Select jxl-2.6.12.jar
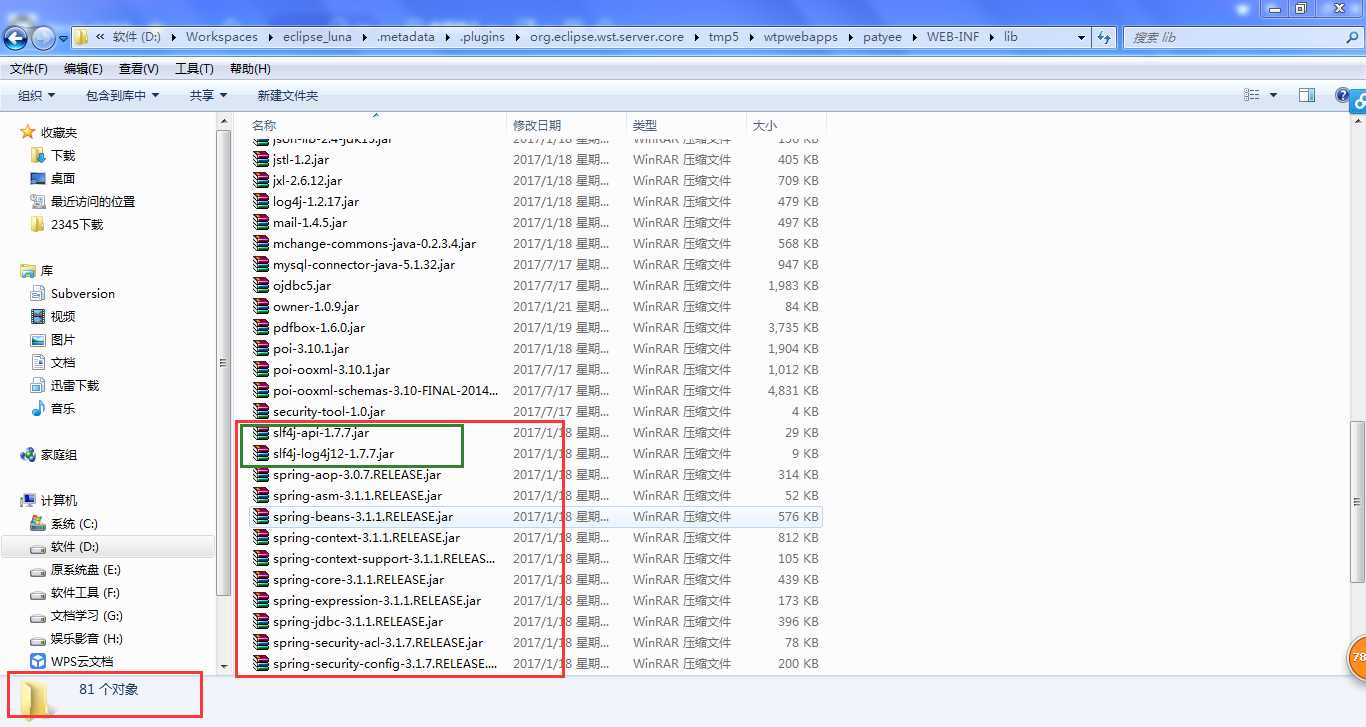 [x=307, y=180]
